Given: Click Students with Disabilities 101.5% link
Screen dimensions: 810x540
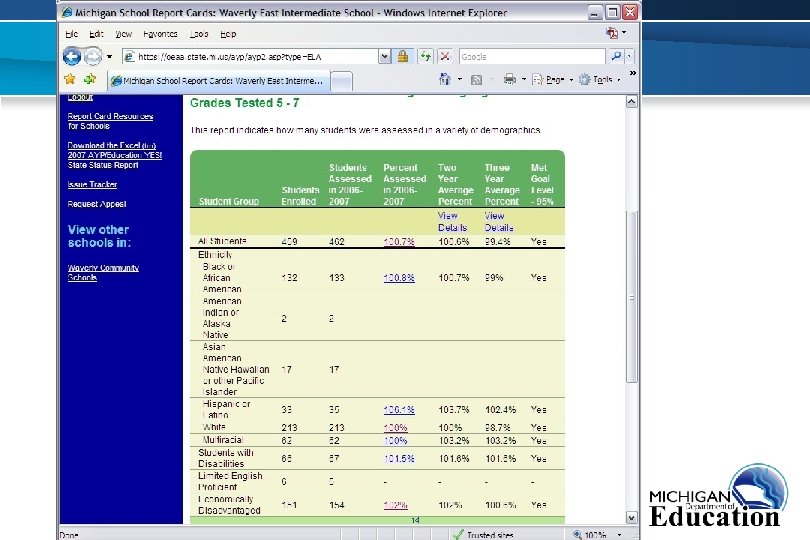Looking at the screenshot, I should (x=399, y=458).
